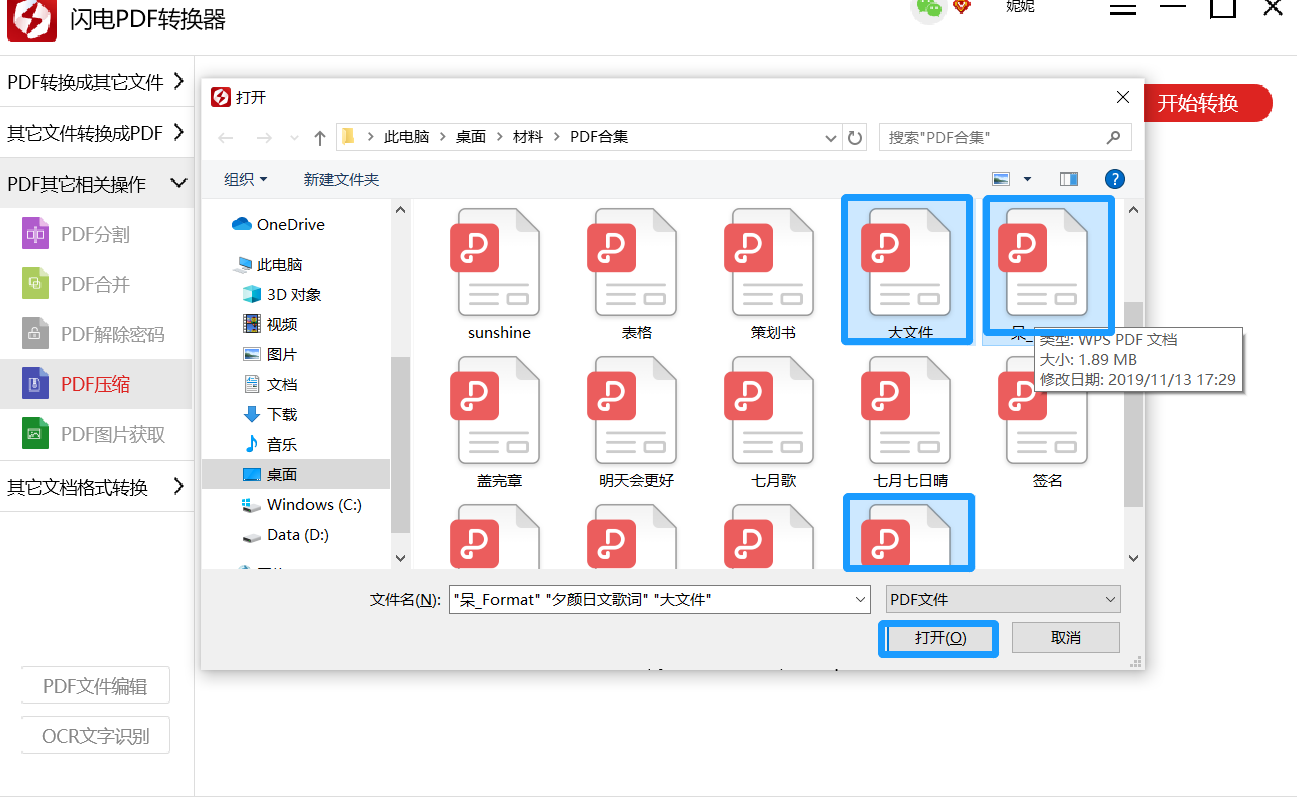Click the back navigation arrow in the dialog

[x=225, y=137]
